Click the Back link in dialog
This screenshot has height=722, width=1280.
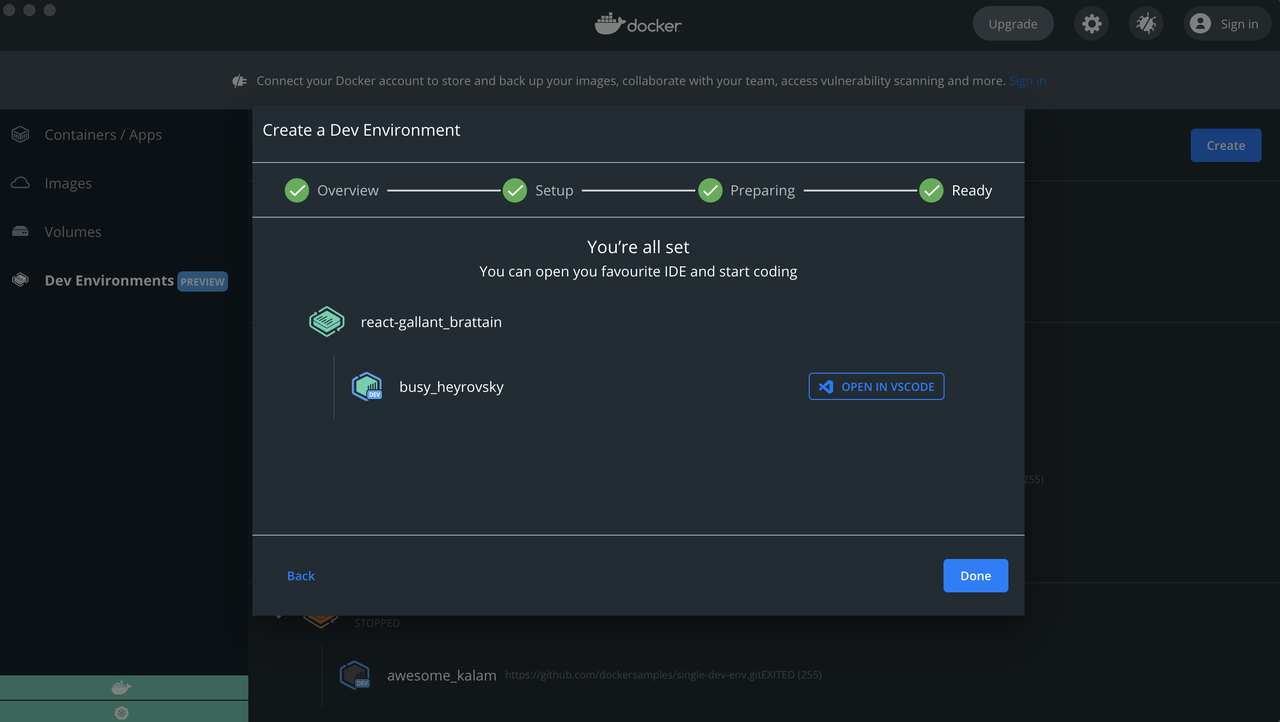(300, 576)
